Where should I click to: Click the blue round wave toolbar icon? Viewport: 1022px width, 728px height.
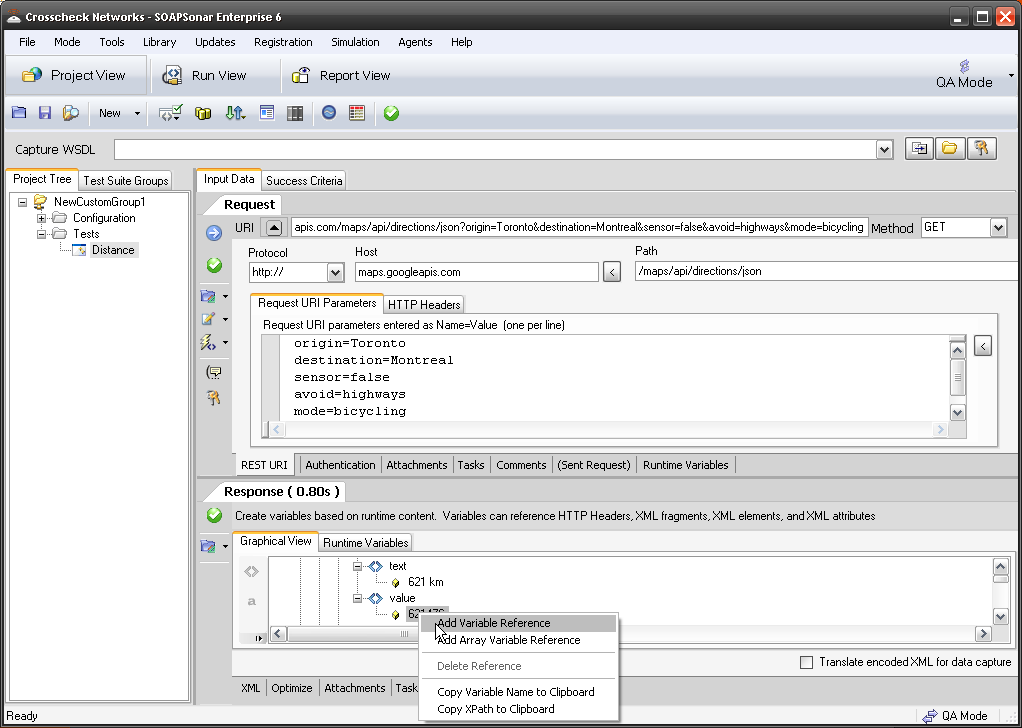(x=328, y=113)
